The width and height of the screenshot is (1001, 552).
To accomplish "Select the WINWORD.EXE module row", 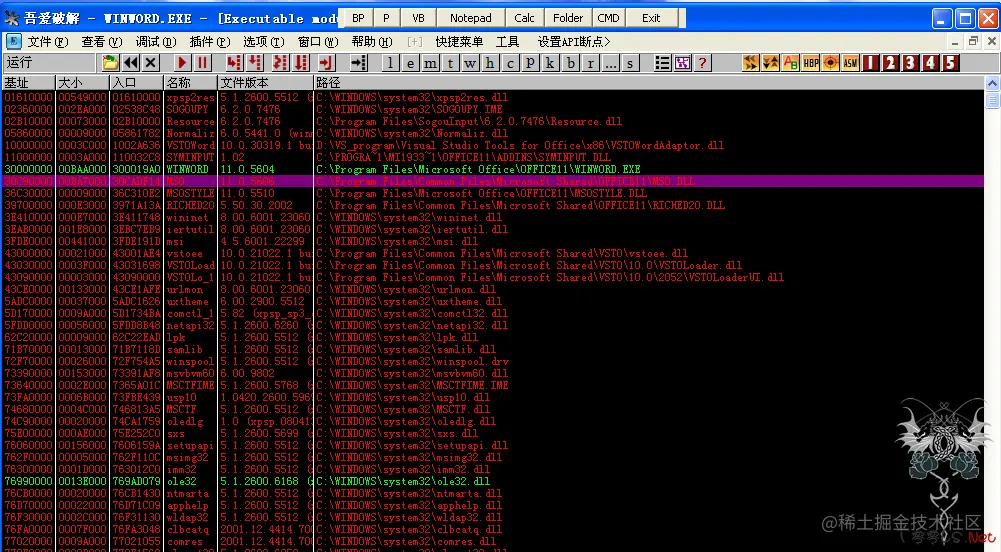I will click(x=492, y=169).
